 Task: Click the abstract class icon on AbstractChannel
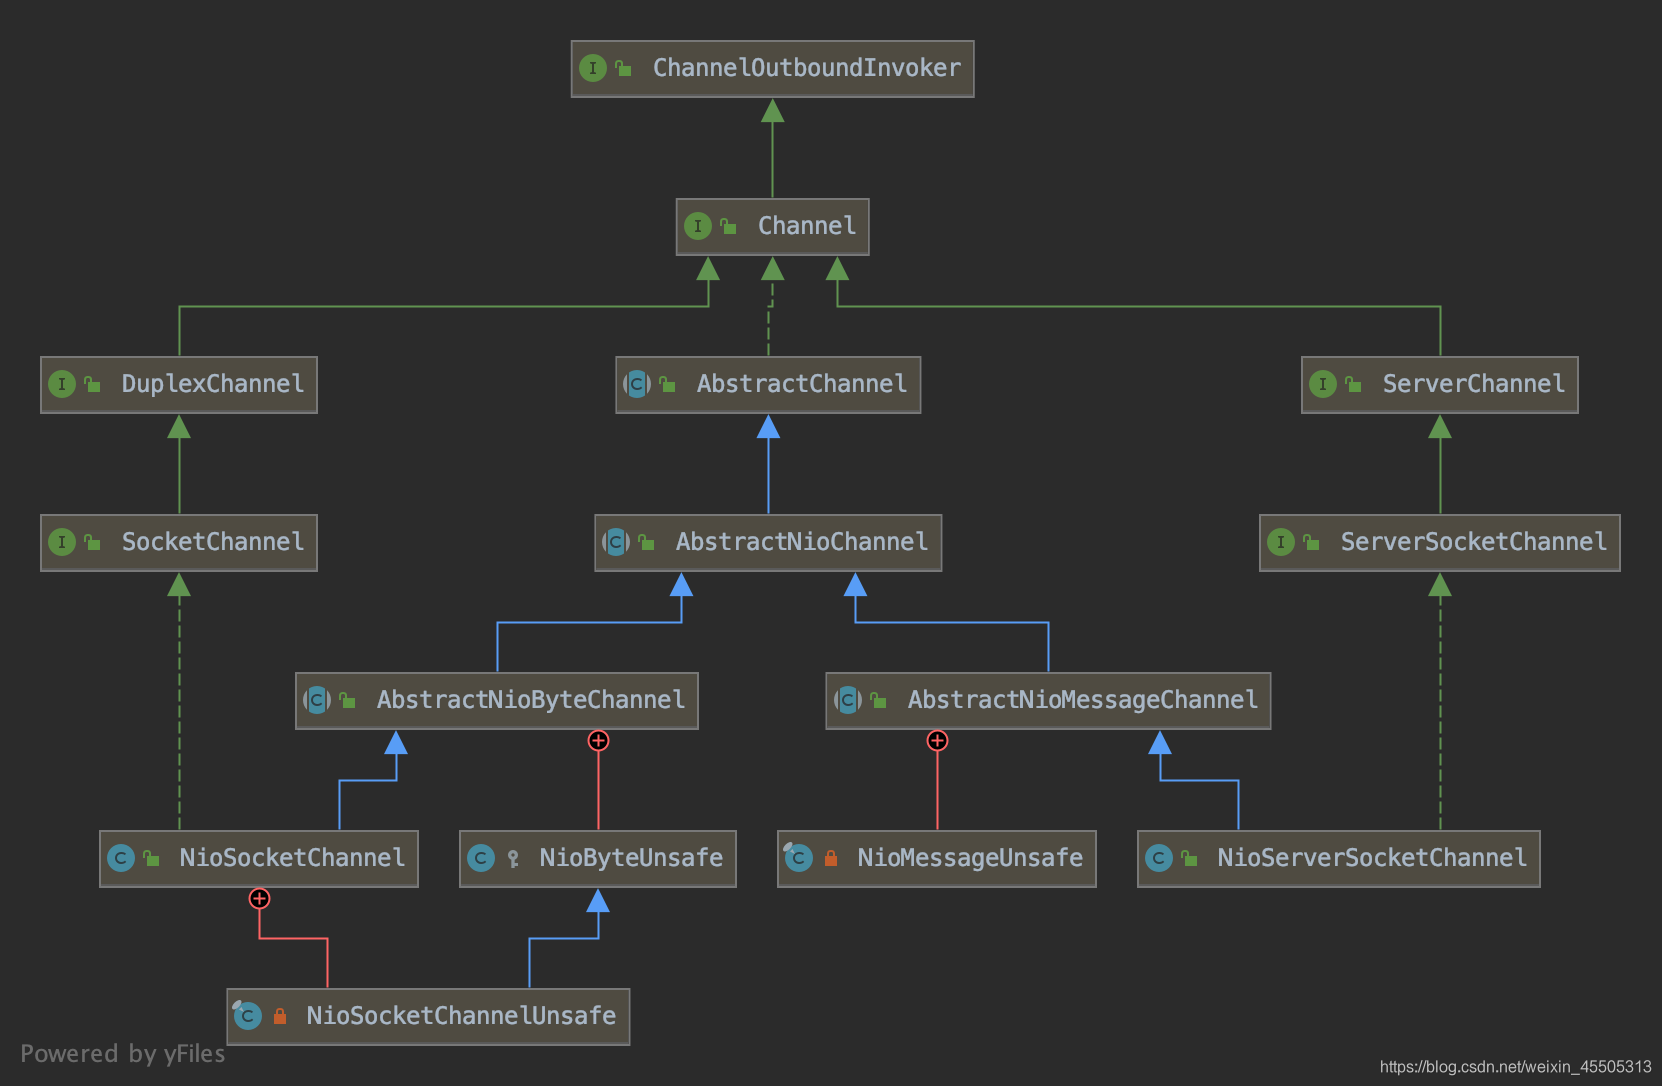(637, 384)
